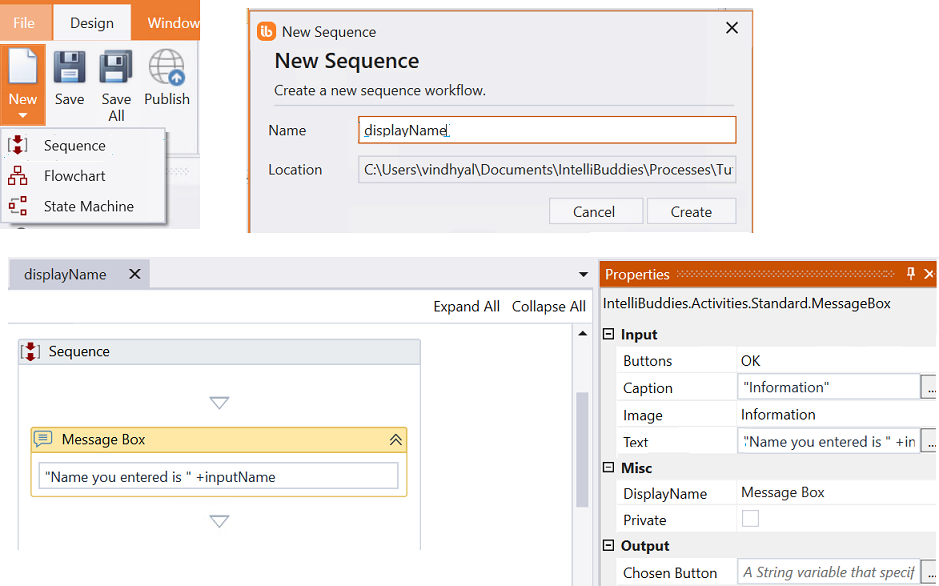Click the drop triangle above Message Box

coord(219,403)
